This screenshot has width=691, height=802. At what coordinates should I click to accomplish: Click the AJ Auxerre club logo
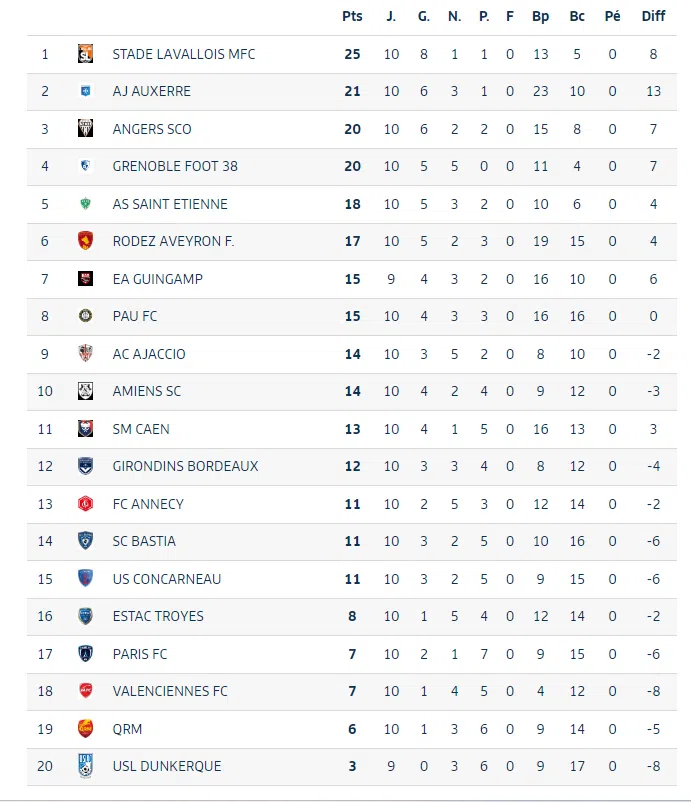[86, 91]
